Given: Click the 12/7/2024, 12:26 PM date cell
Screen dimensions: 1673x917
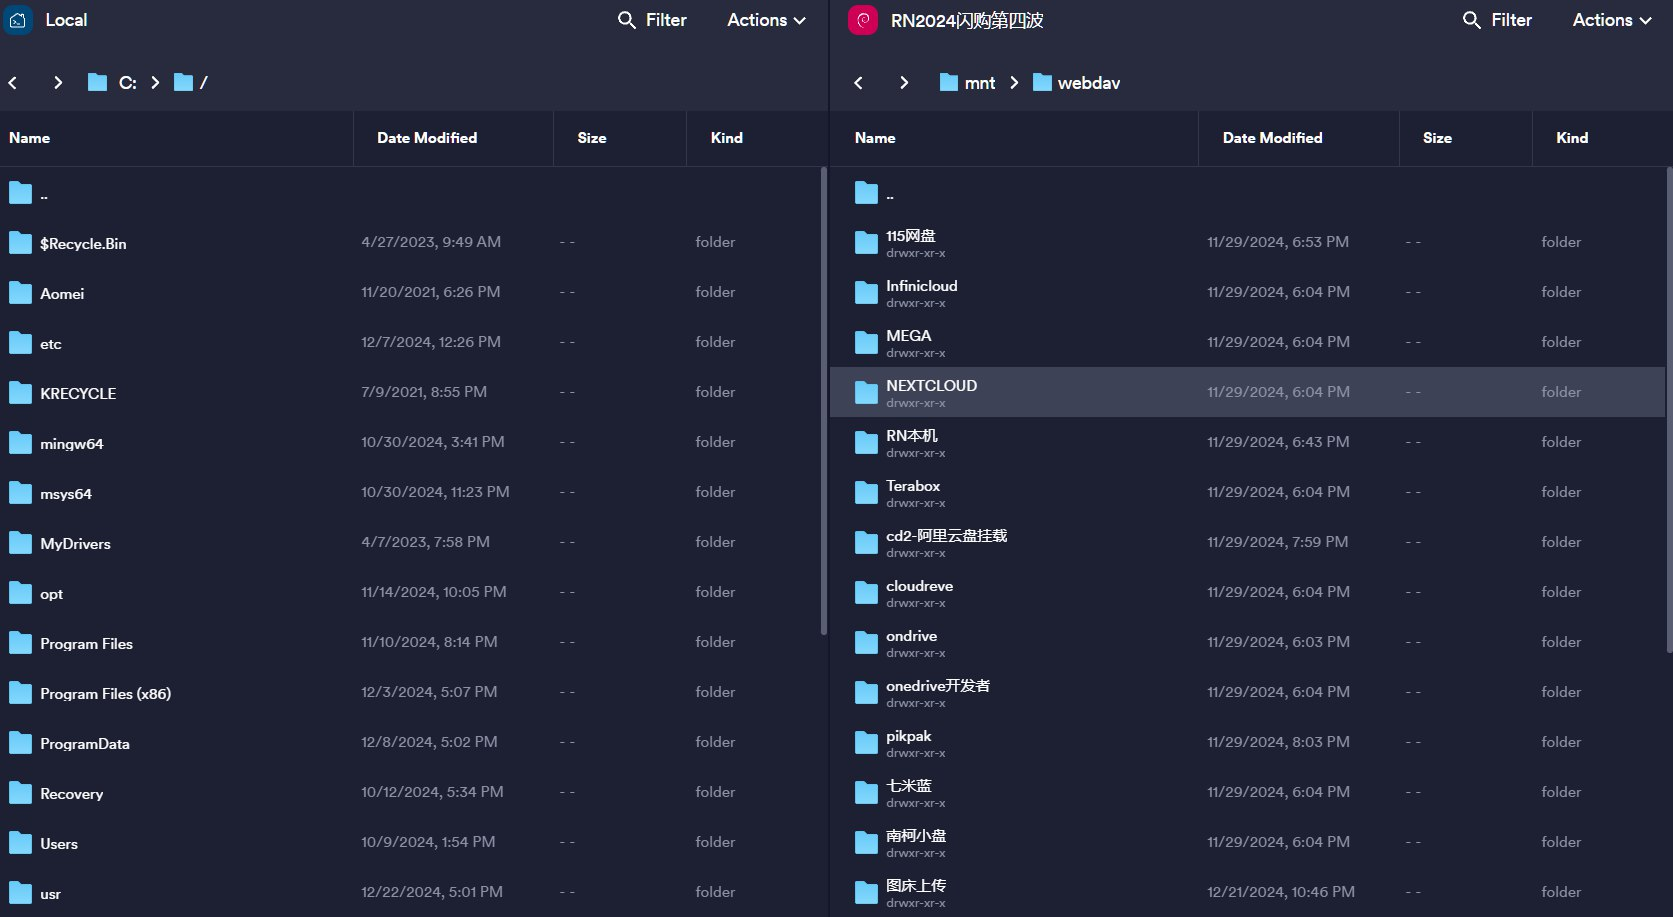Looking at the screenshot, I should [431, 342].
